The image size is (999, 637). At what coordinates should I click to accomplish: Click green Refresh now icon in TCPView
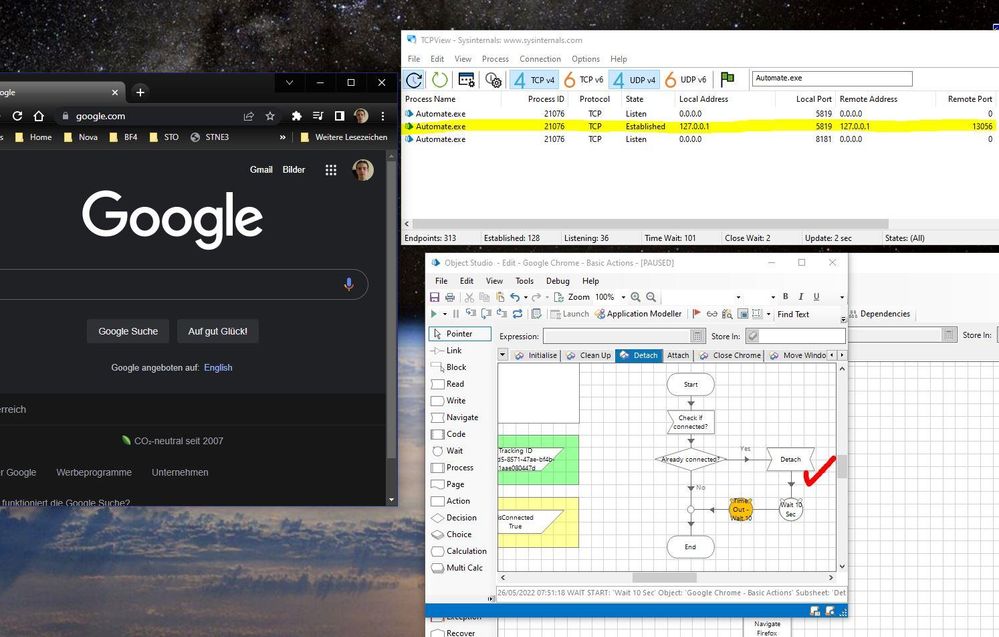coord(440,80)
